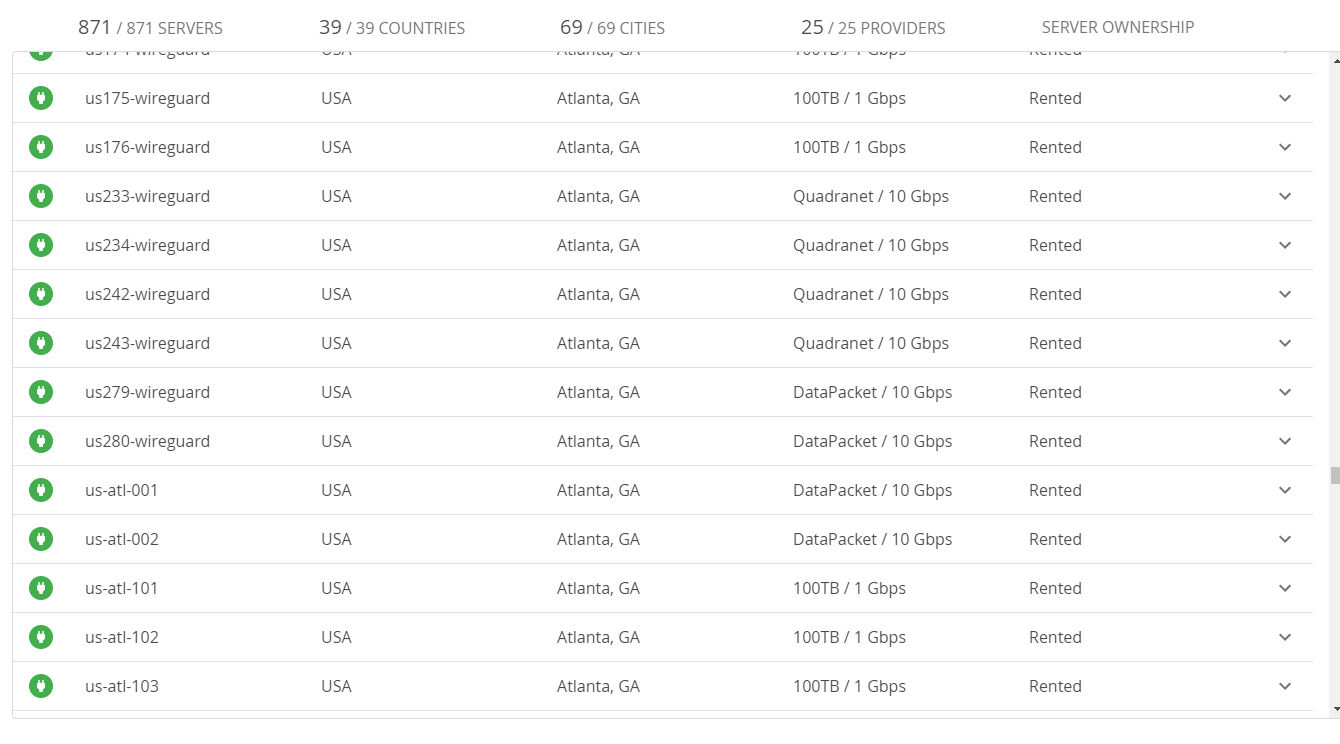Click status icon for us-atl-103 server
1340x744 pixels.
click(x=41, y=686)
